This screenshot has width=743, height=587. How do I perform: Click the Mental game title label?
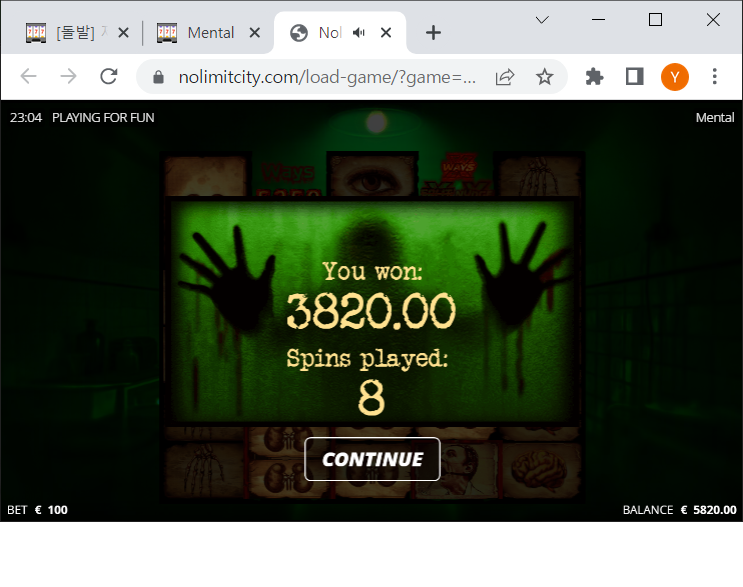pos(715,117)
